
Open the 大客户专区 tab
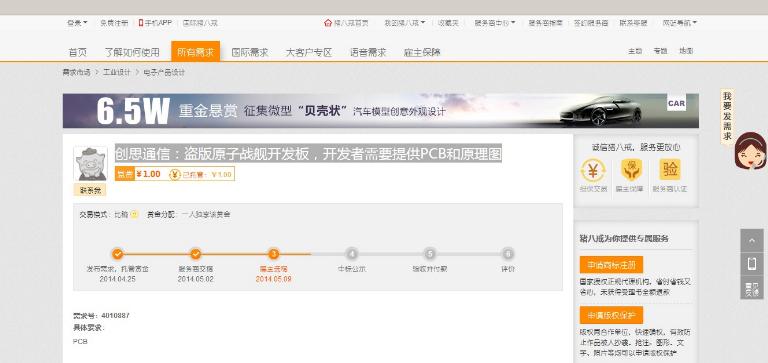[309, 52]
